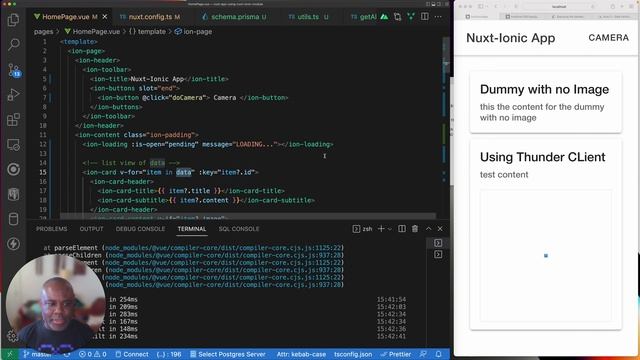Click Connect in the status bar
This screenshot has width=640, height=360.
[132, 354]
